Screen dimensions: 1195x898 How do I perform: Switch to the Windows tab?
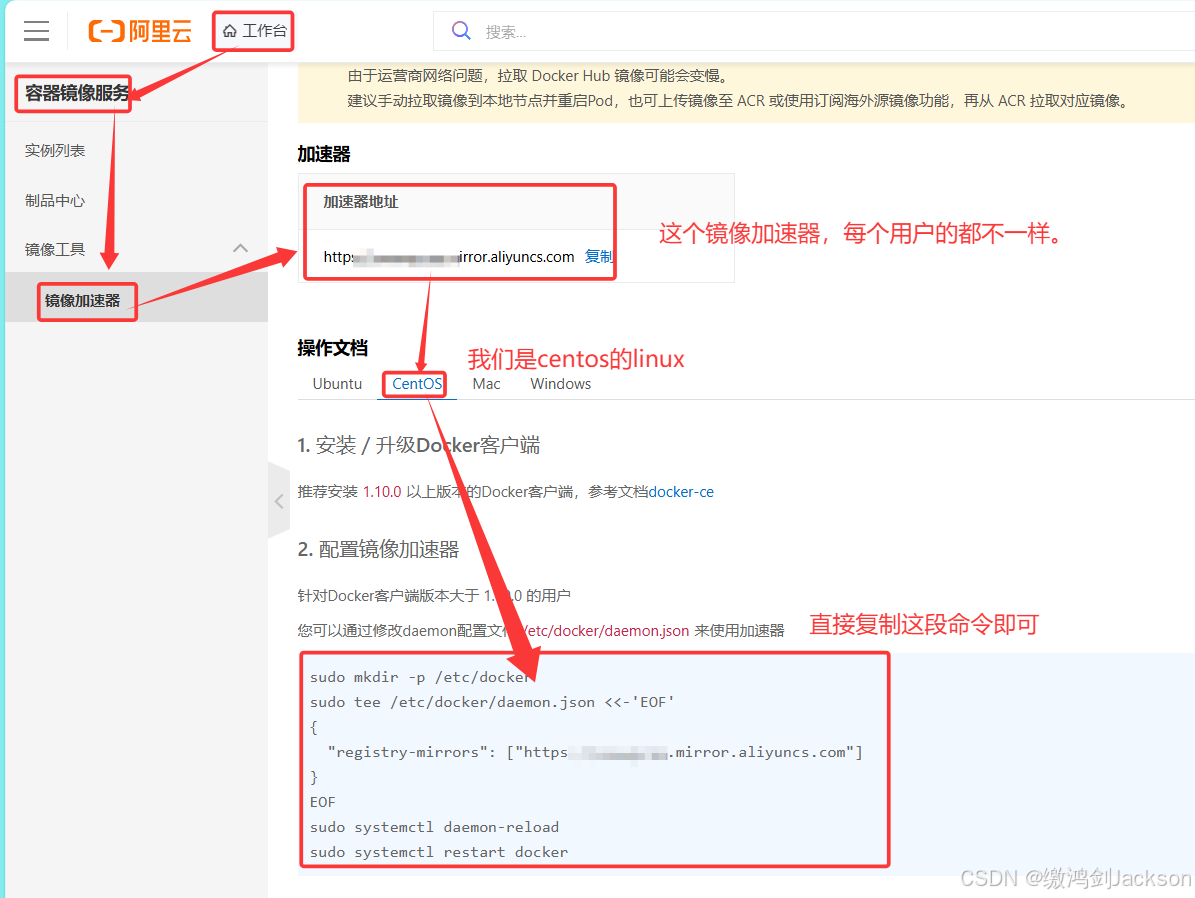[x=560, y=383]
